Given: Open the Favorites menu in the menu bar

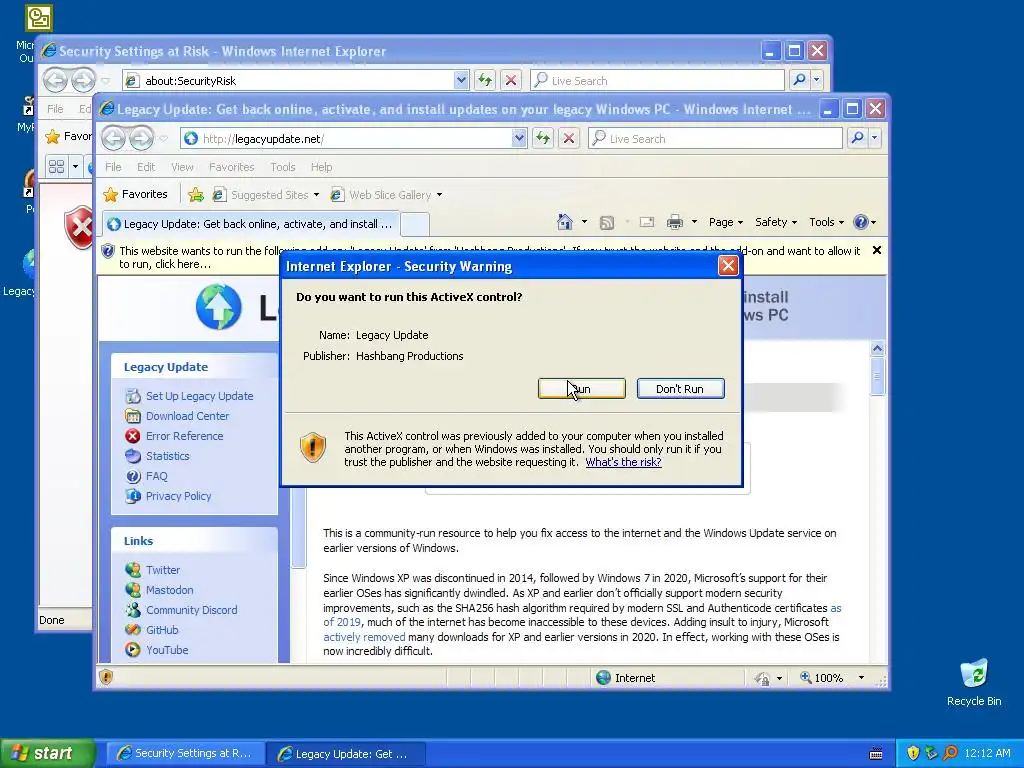Looking at the screenshot, I should (231, 167).
